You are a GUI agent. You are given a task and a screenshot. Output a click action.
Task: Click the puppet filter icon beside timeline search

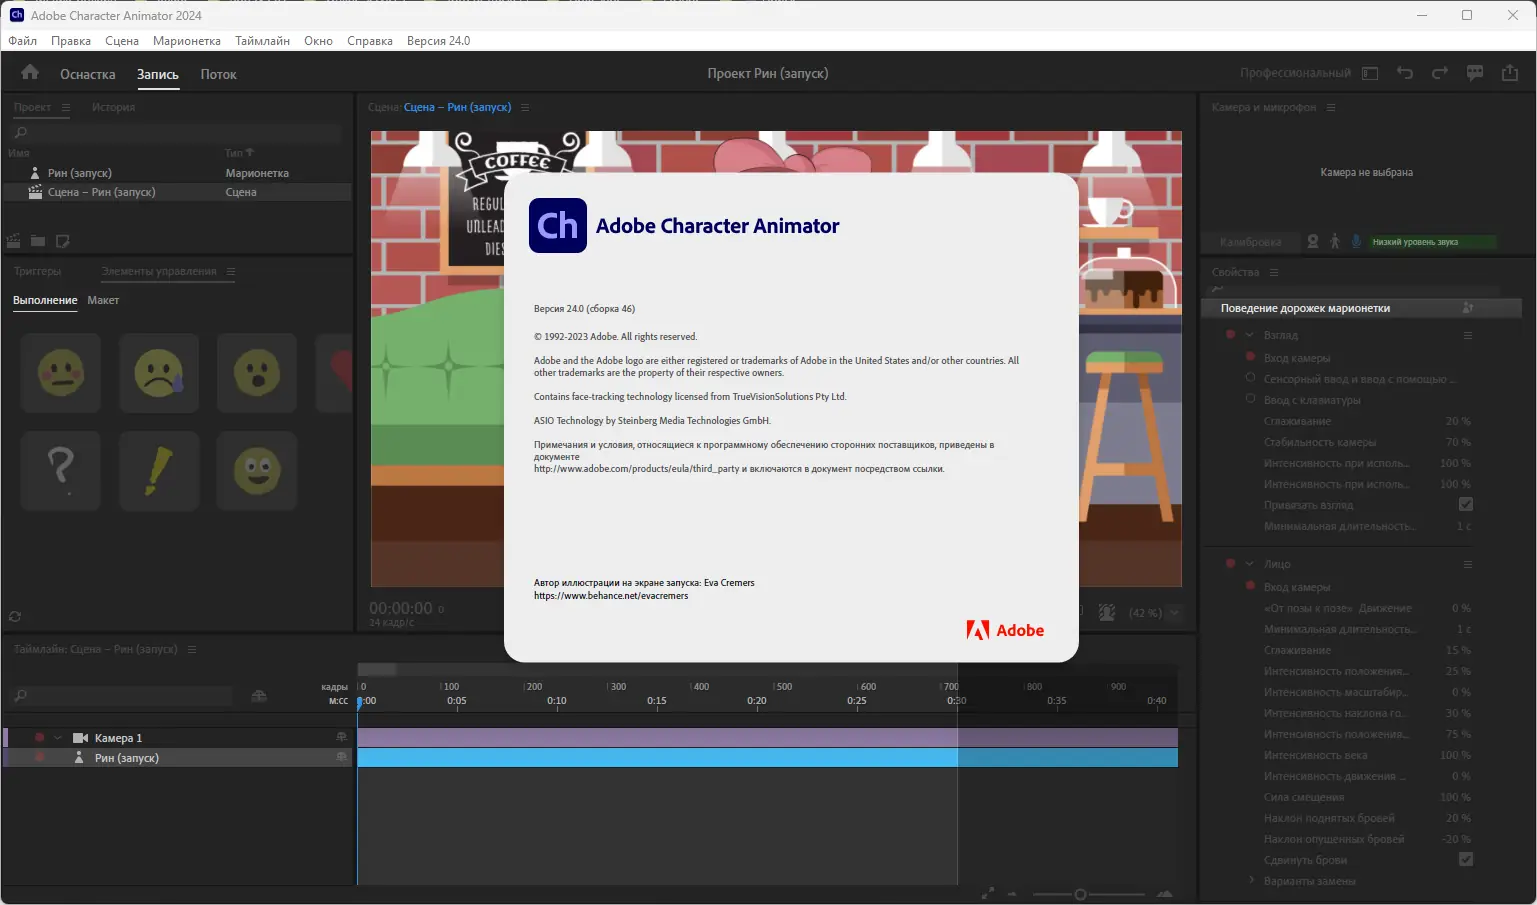pos(259,696)
